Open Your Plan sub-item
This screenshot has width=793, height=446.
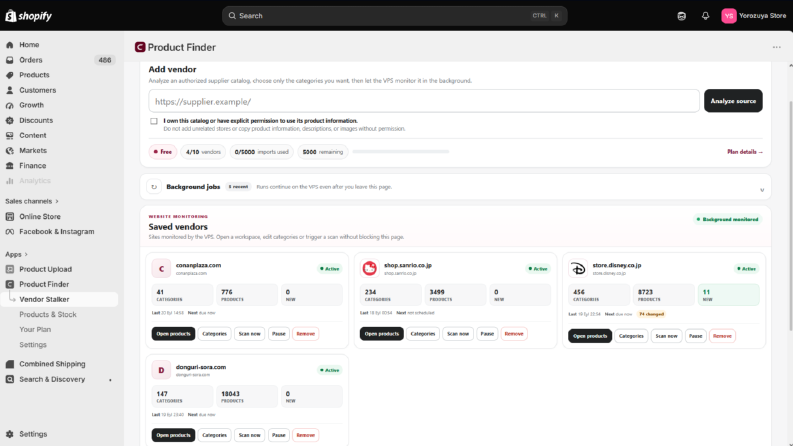[35, 329]
